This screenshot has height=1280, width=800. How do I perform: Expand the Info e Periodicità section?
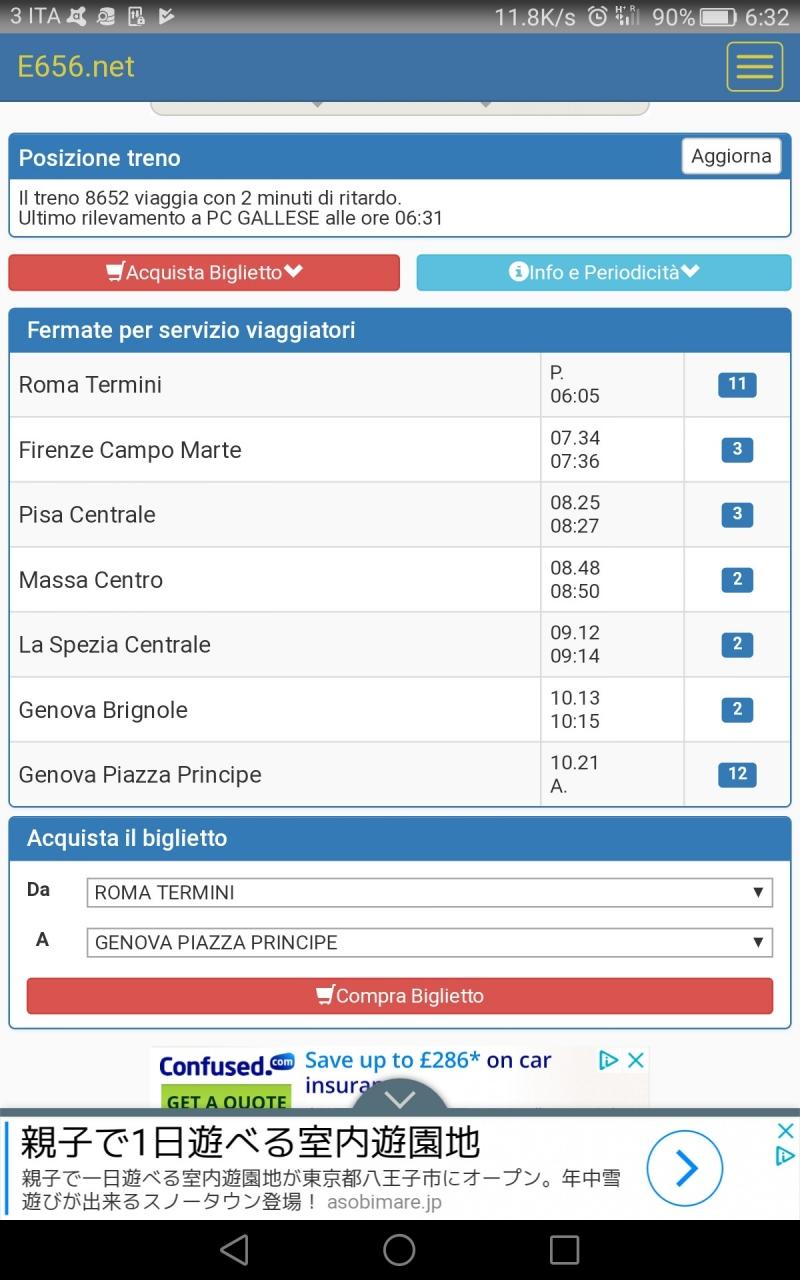pos(603,272)
